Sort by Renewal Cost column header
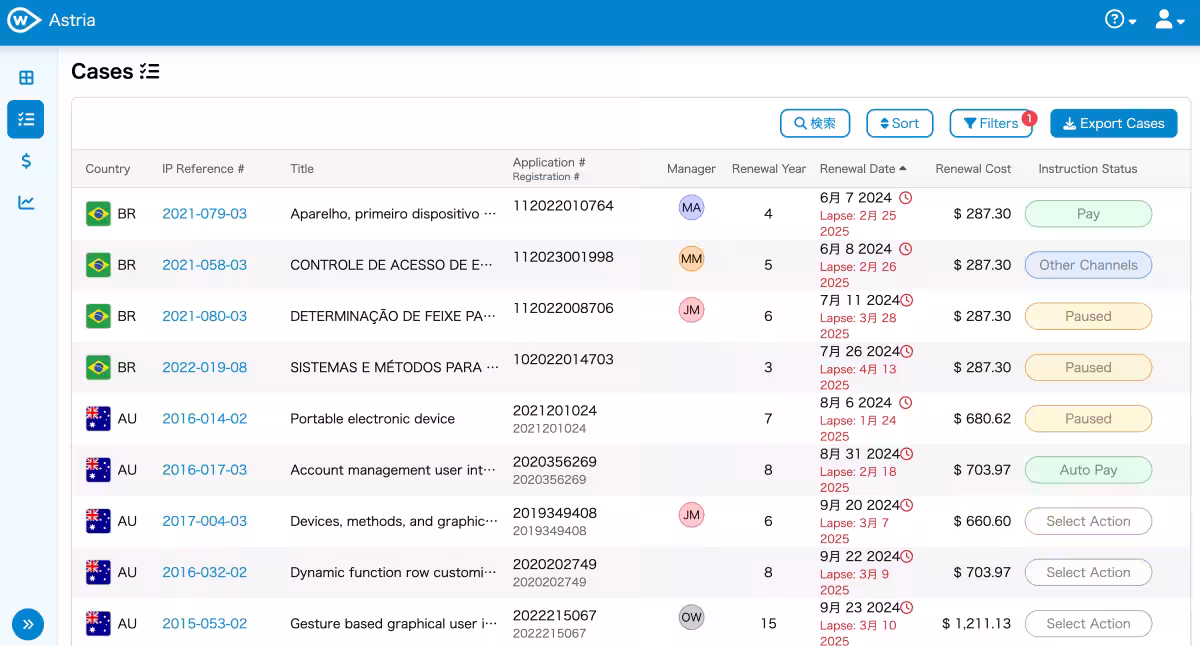This screenshot has height=646, width=1200. pos(973,169)
